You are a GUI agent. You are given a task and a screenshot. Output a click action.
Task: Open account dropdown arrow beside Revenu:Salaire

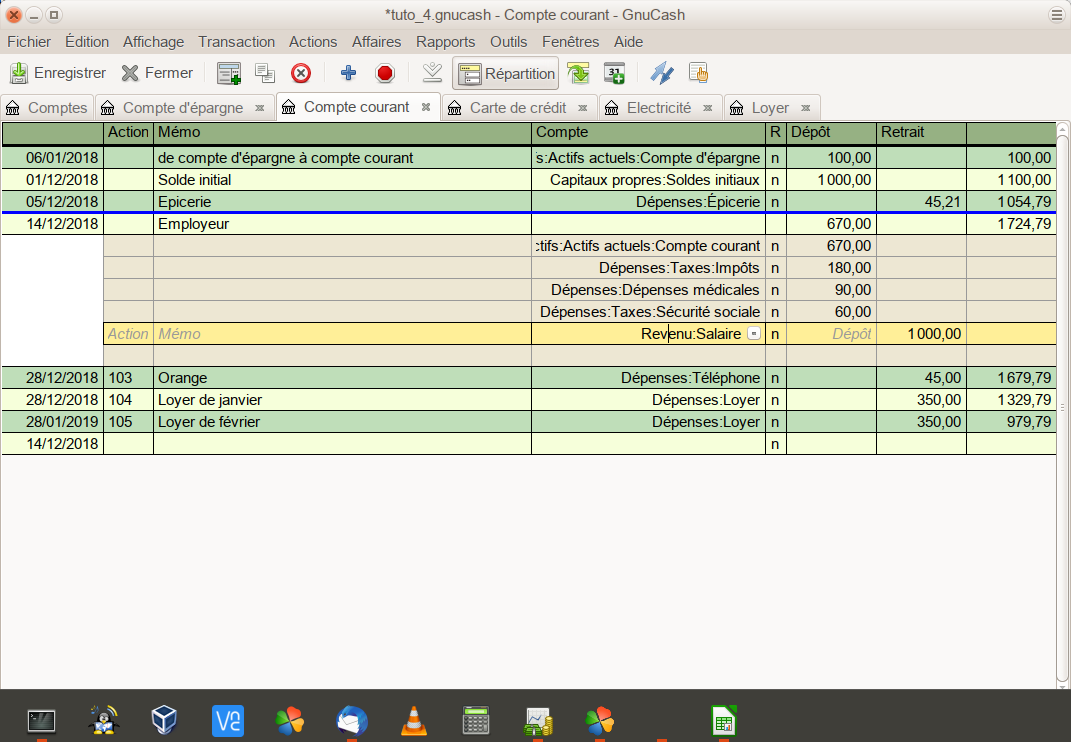tap(754, 334)
